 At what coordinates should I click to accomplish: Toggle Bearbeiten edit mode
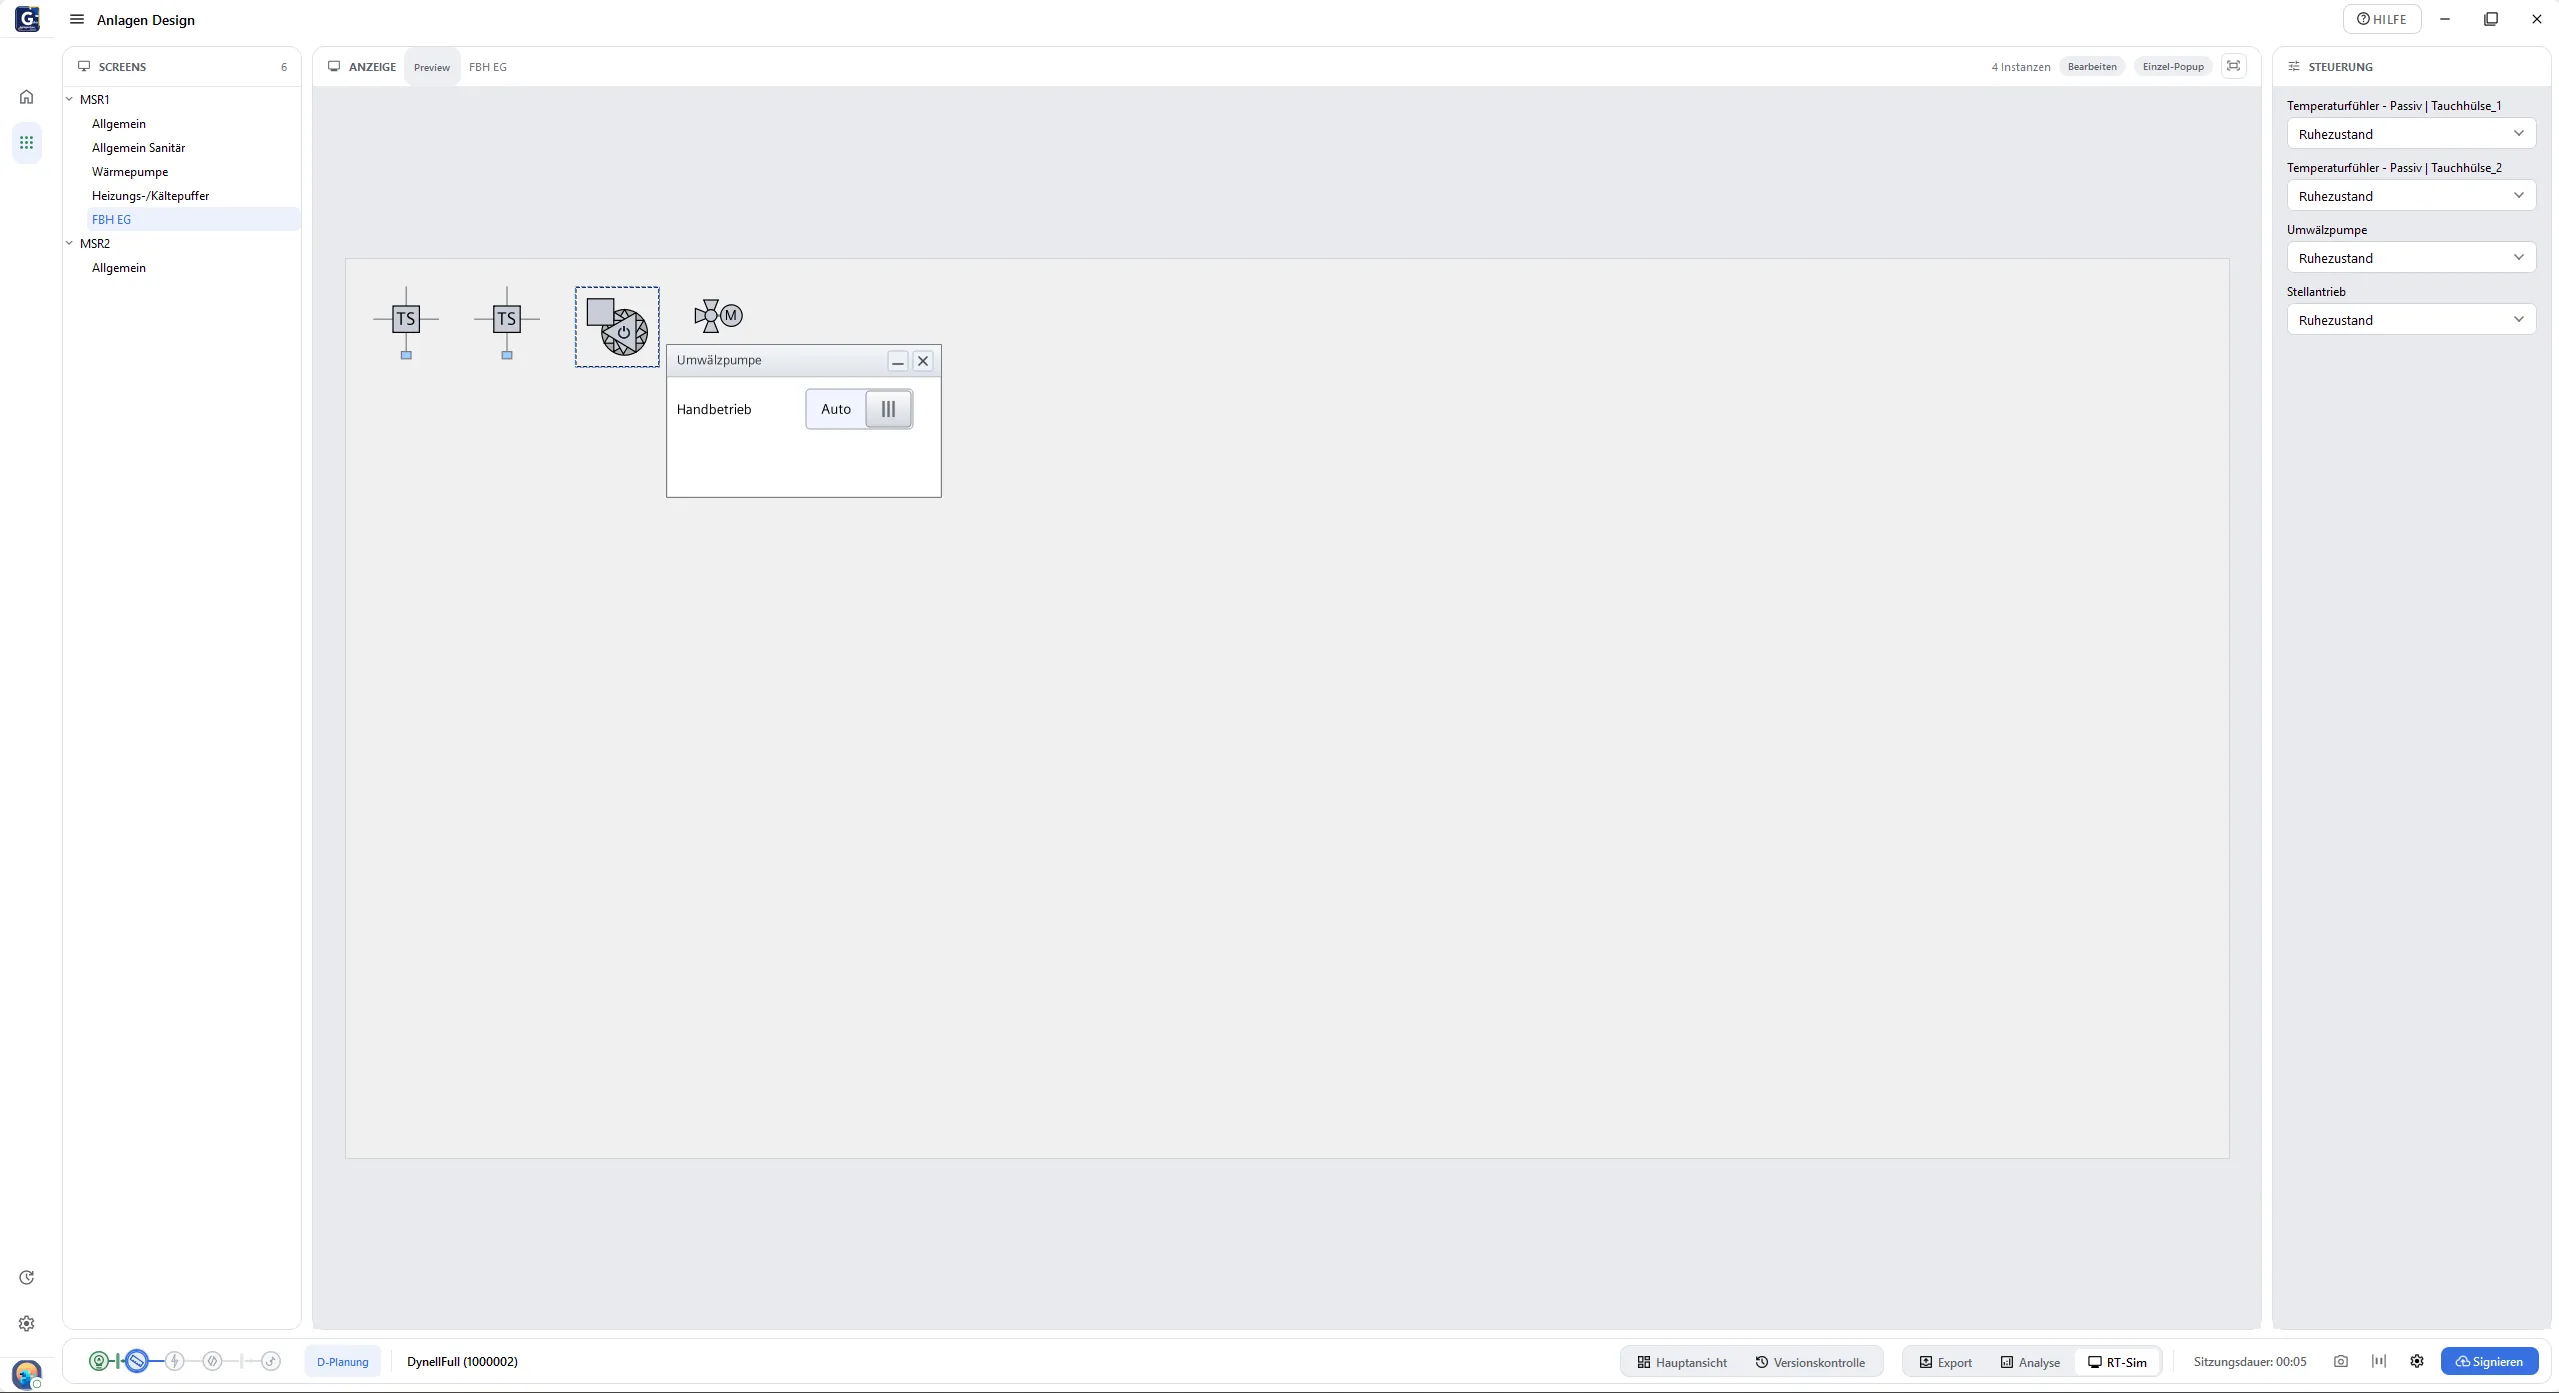[2092, 67]
